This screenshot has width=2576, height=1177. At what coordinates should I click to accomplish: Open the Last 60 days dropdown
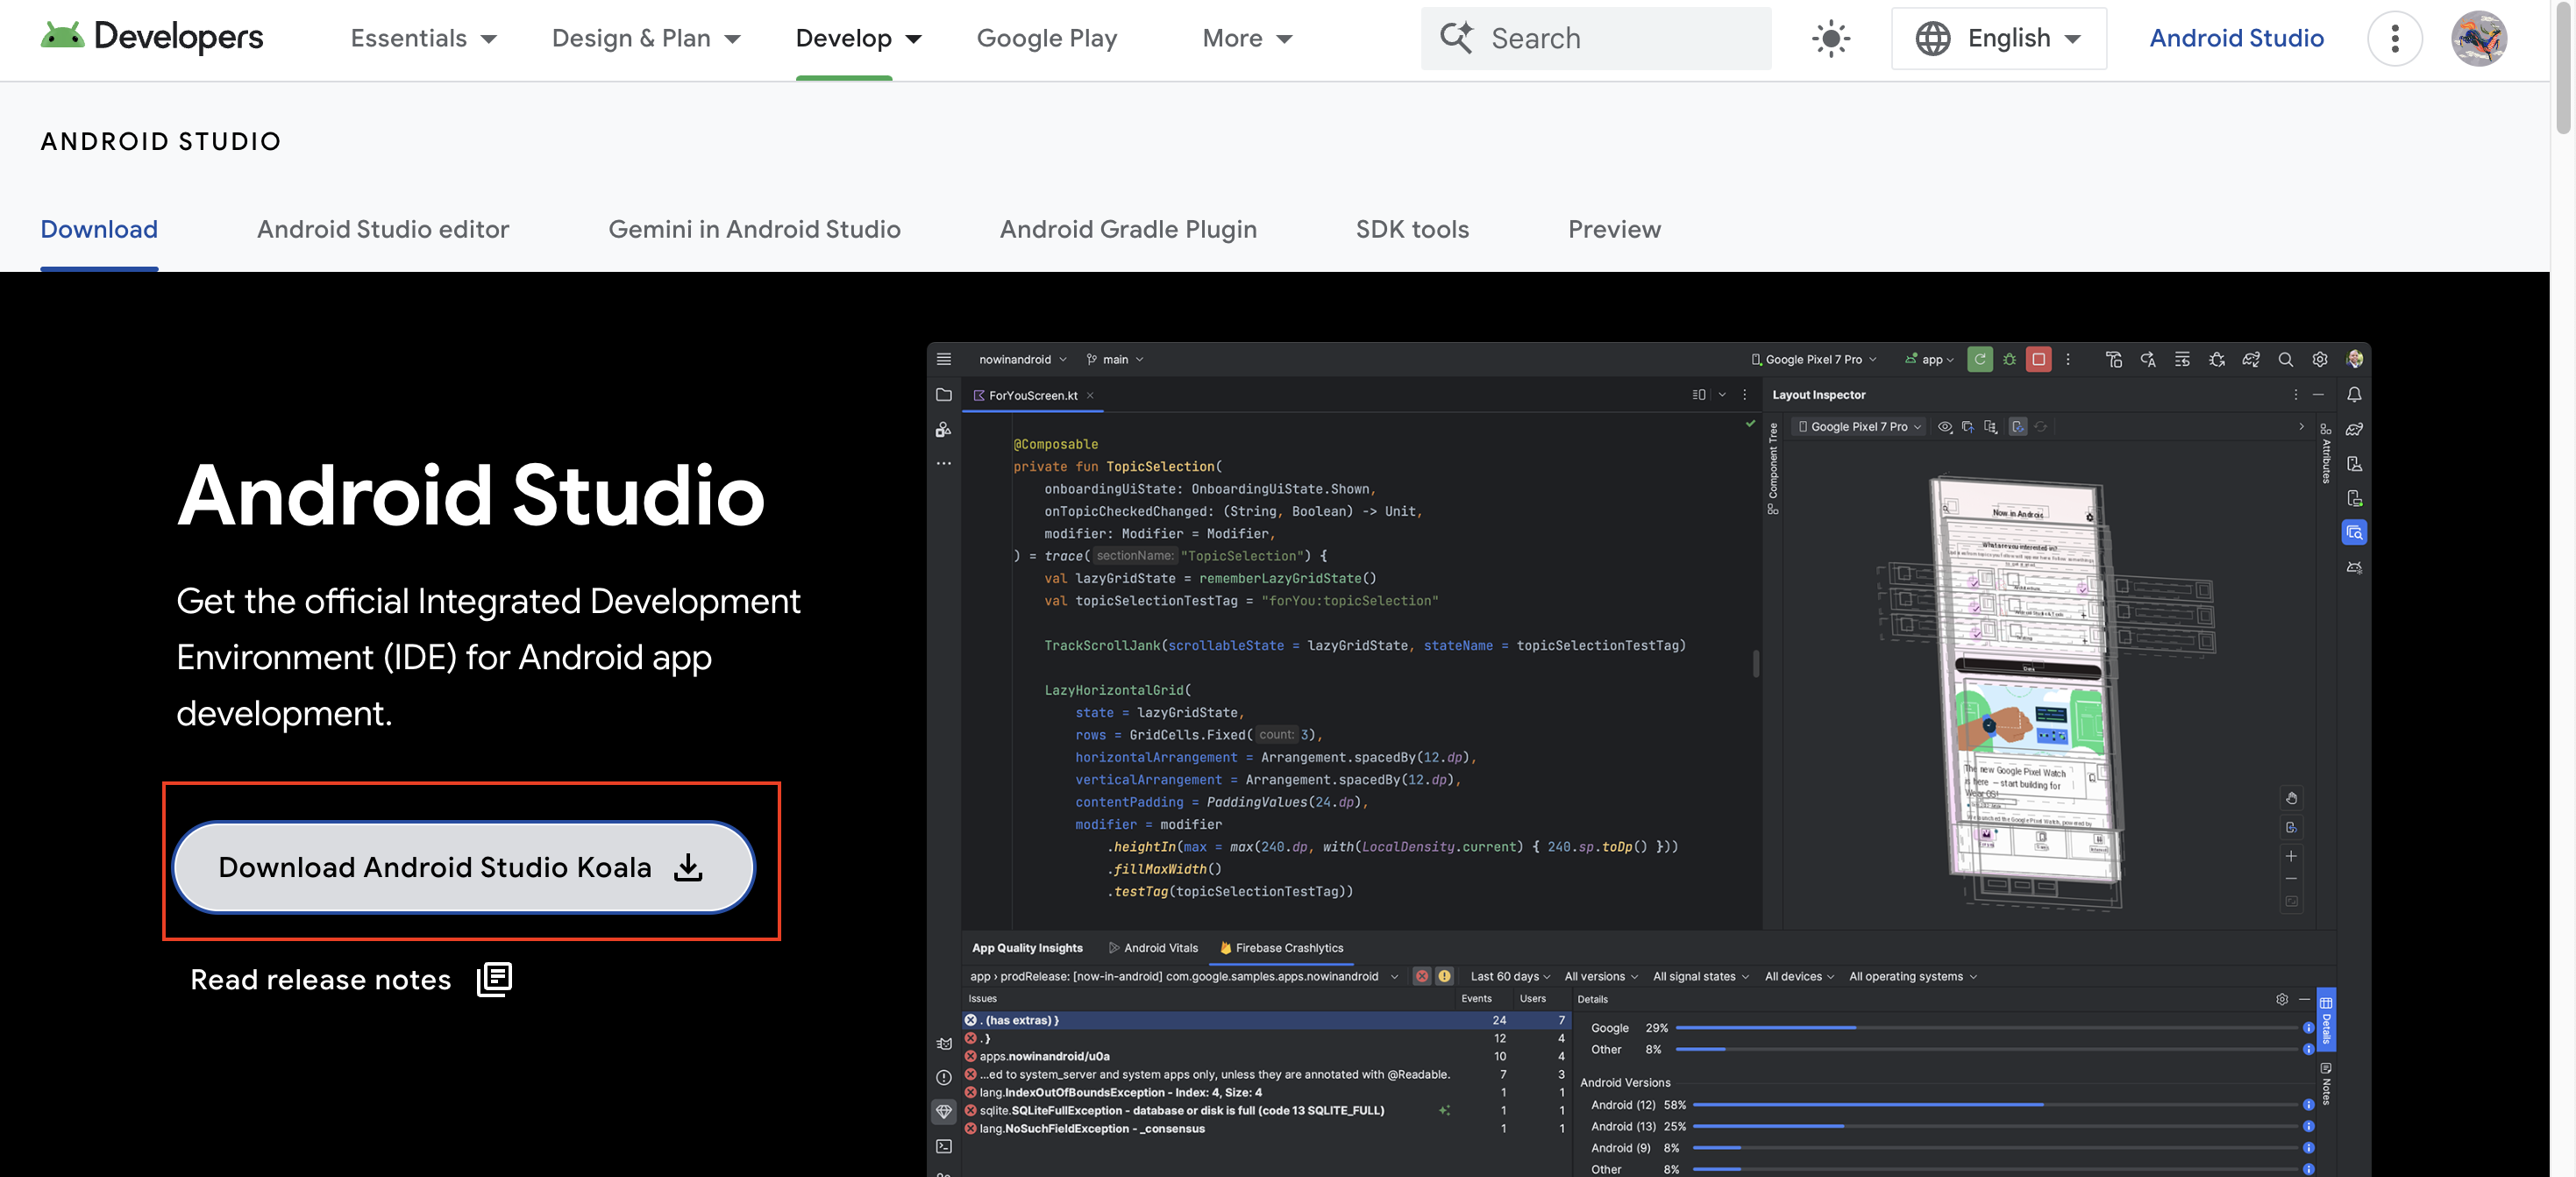1509,976
